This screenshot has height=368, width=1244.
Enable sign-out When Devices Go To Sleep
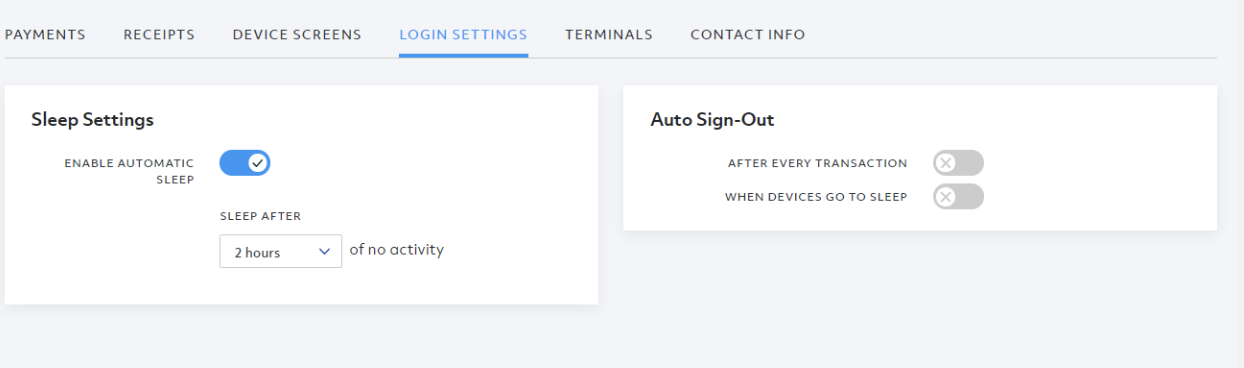tap(958, 197)
